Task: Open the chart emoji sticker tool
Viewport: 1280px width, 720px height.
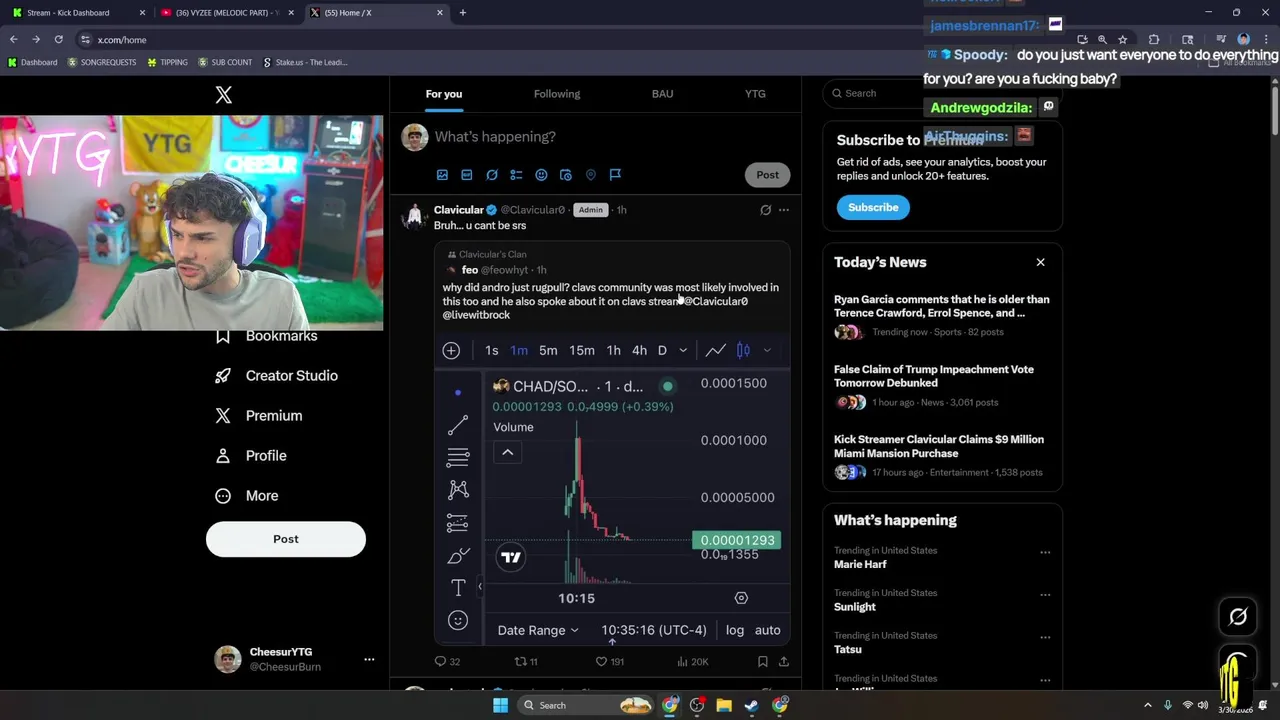Action: click(x=458, y=620)
